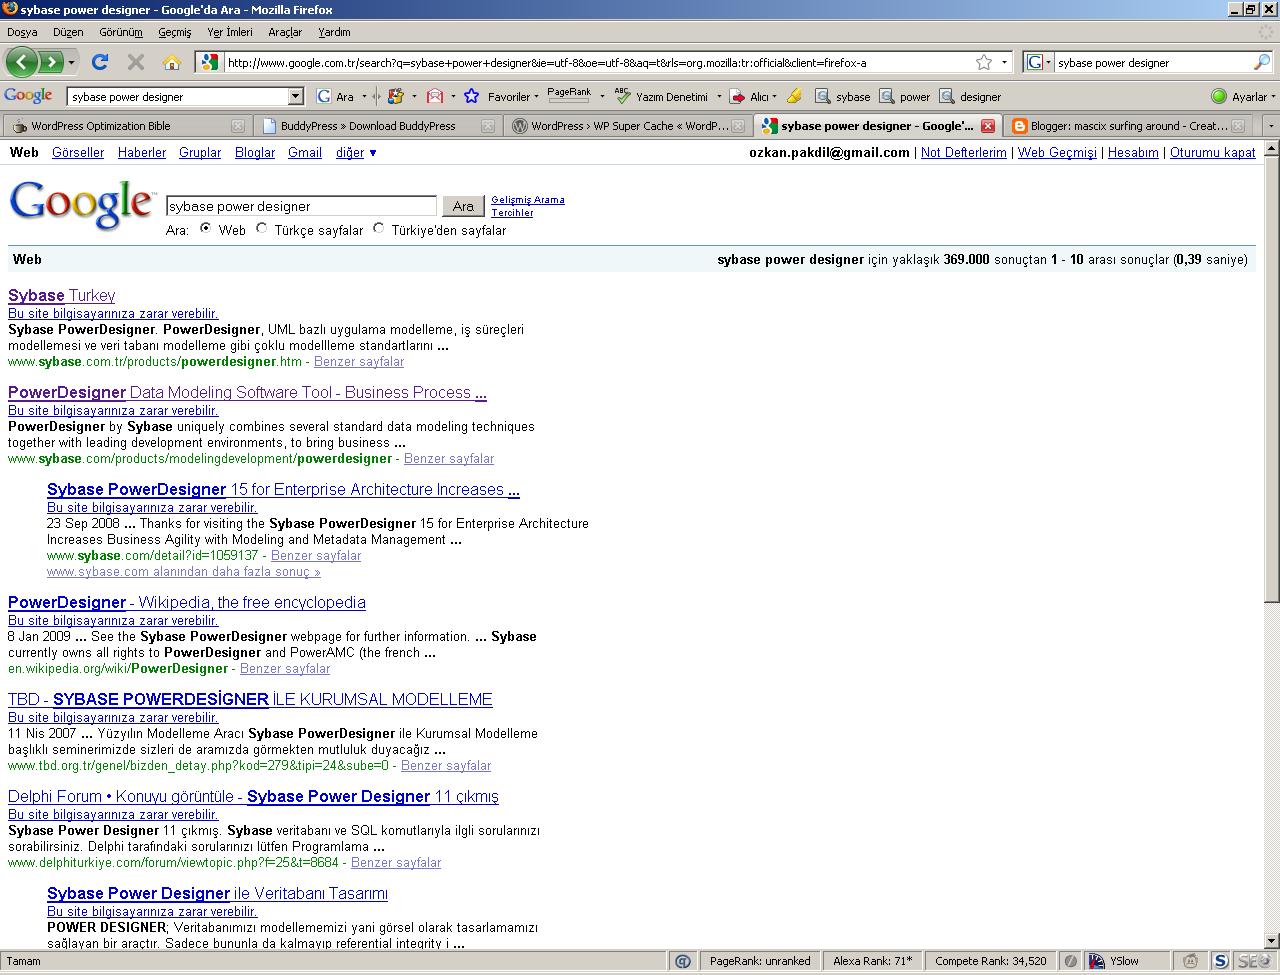The width and height of the screenshot is (1280, 975).
Task: Click the browser Forward arrow button
Action: tap(51, 62)
